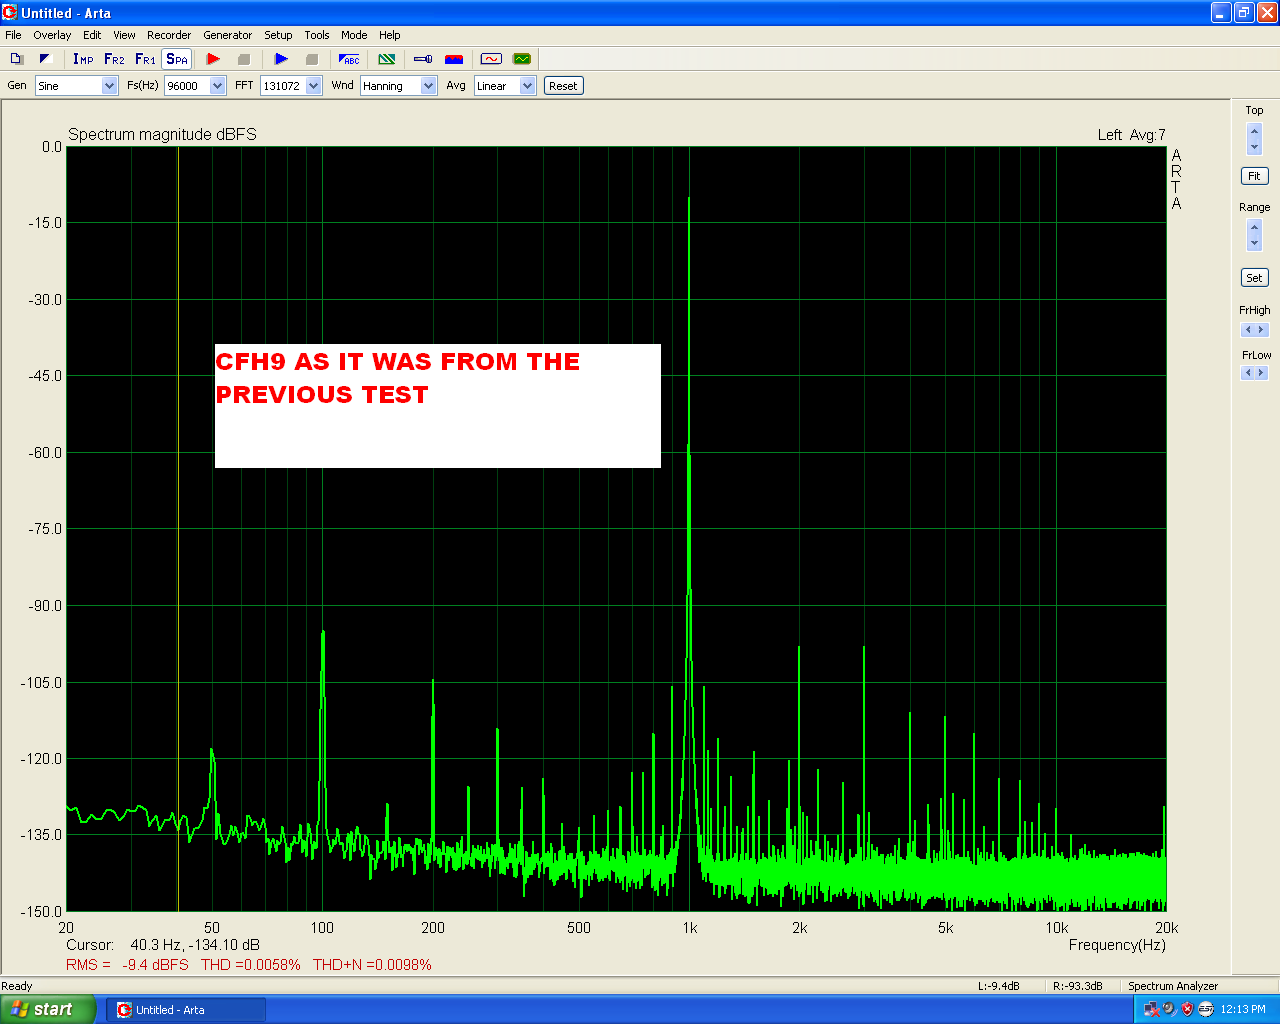Click the Windows Start button
This screenshot has height=1024, width=1280.
pos(48,1009)
